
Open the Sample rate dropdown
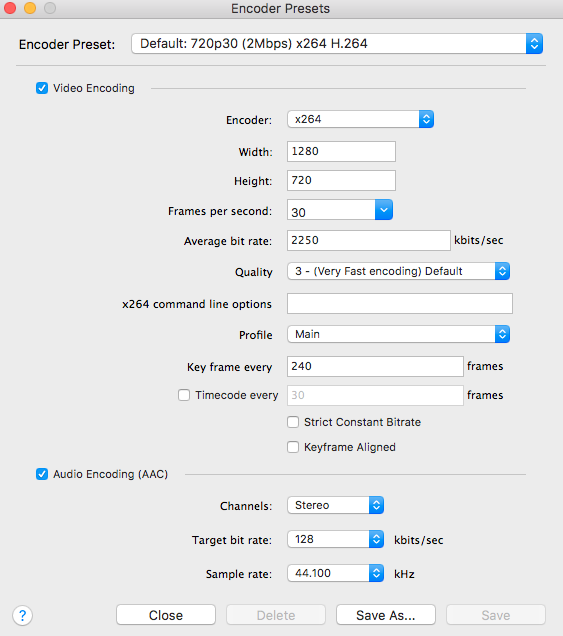[x=335, y=573]
